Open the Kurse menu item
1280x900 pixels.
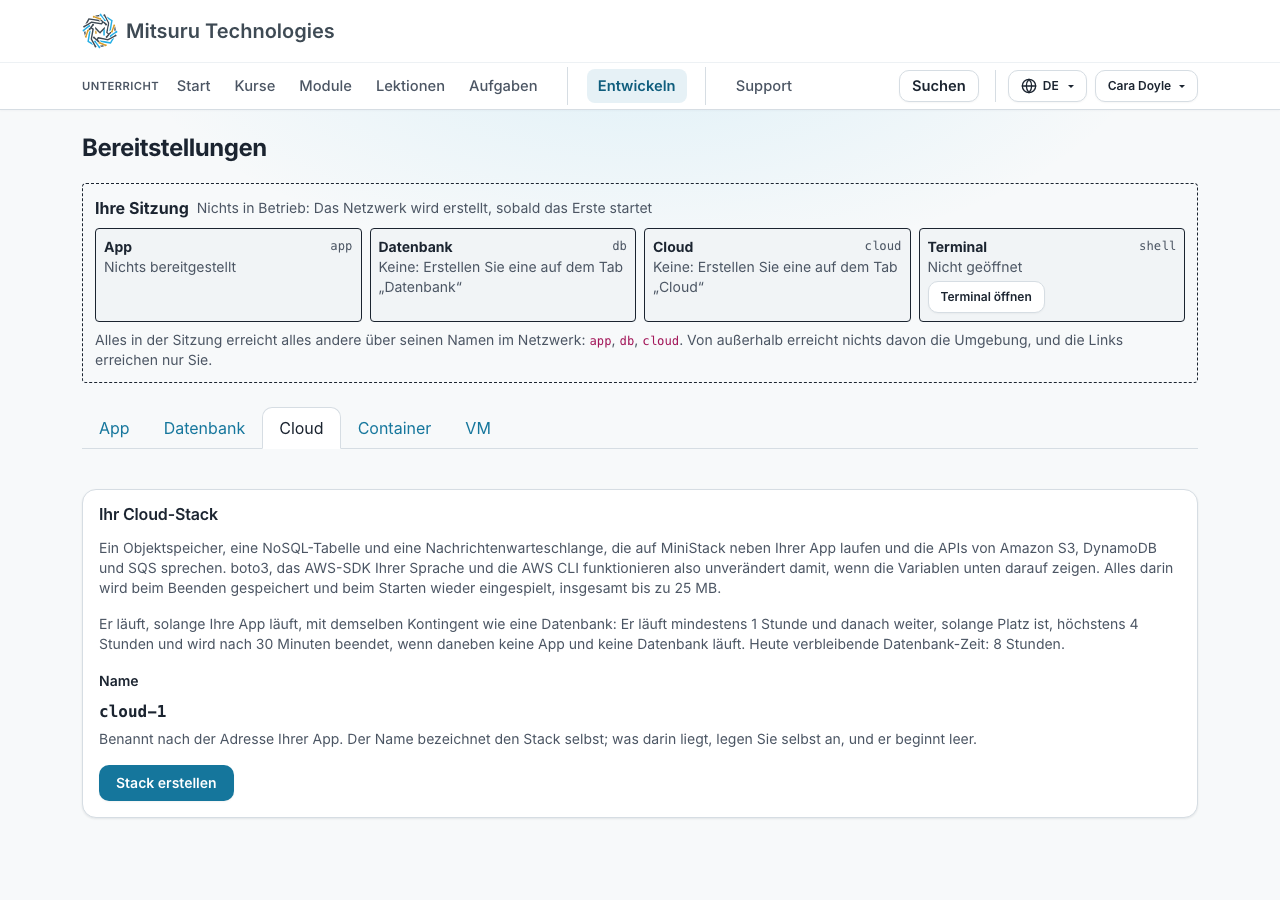point(255,86)
